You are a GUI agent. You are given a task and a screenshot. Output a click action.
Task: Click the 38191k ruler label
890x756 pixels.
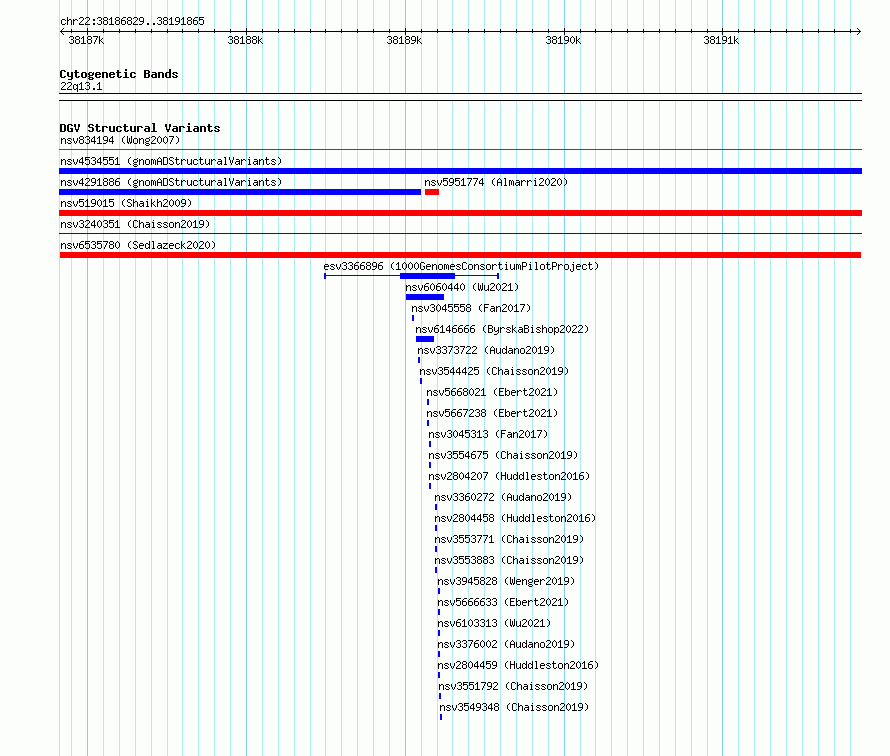tap(721, 40)
